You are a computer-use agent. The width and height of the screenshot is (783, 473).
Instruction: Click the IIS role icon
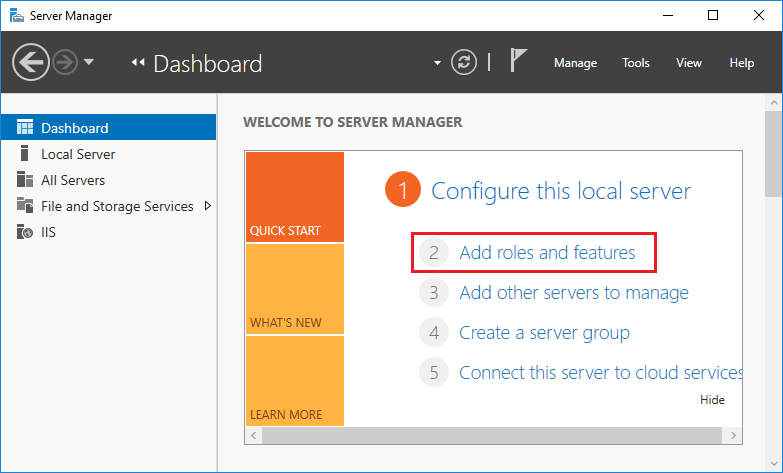(x=24, y=232)
